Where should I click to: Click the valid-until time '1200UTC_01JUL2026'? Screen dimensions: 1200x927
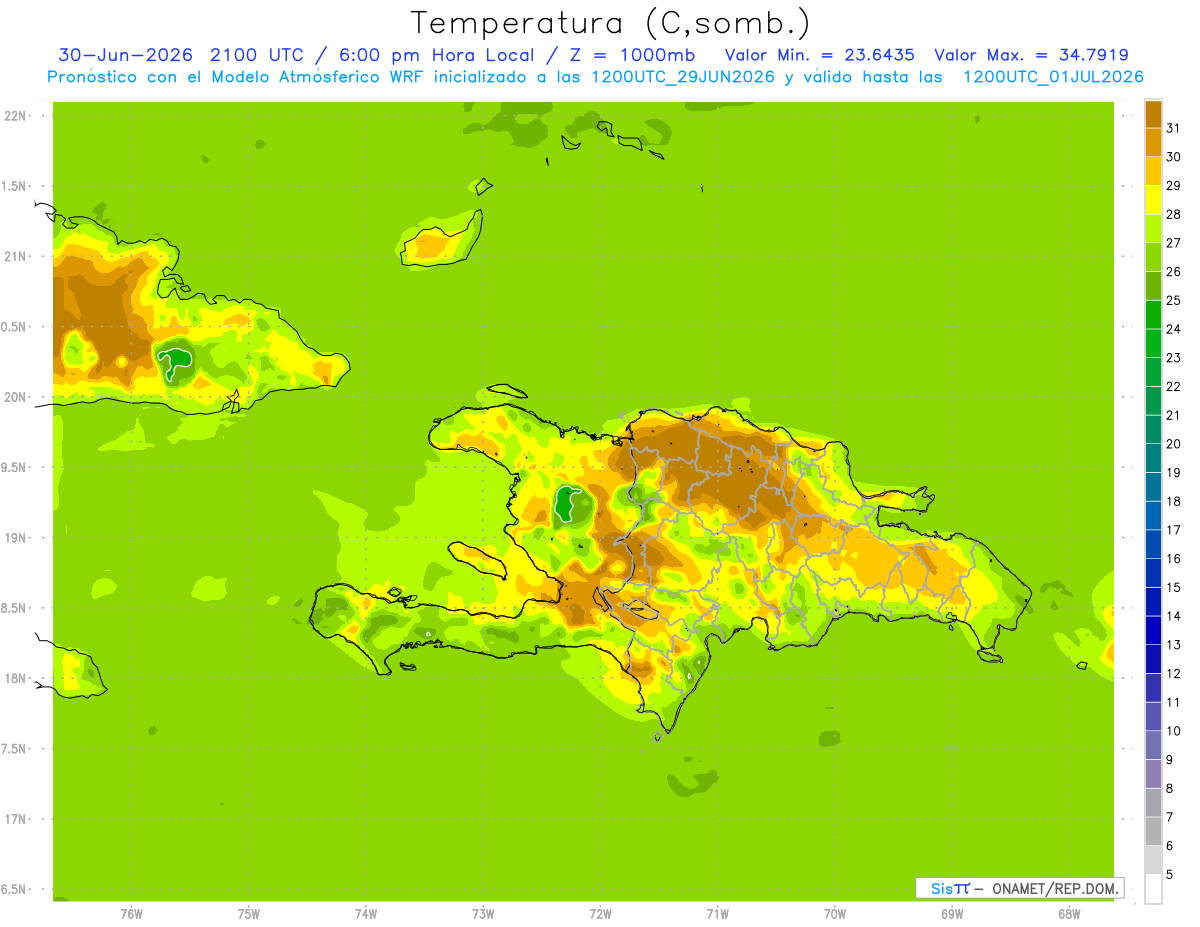(x=1053, y=77)
